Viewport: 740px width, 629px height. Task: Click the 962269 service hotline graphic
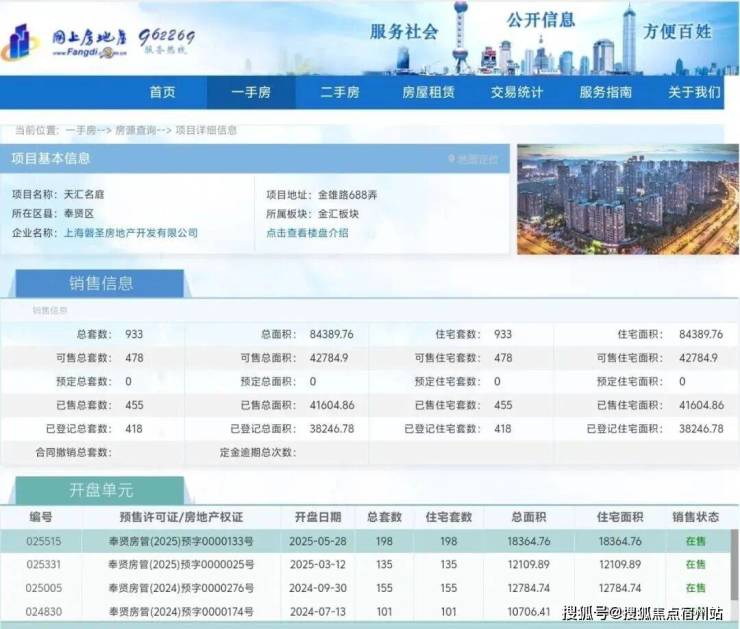pyautogui.click(x=166, y=40)
